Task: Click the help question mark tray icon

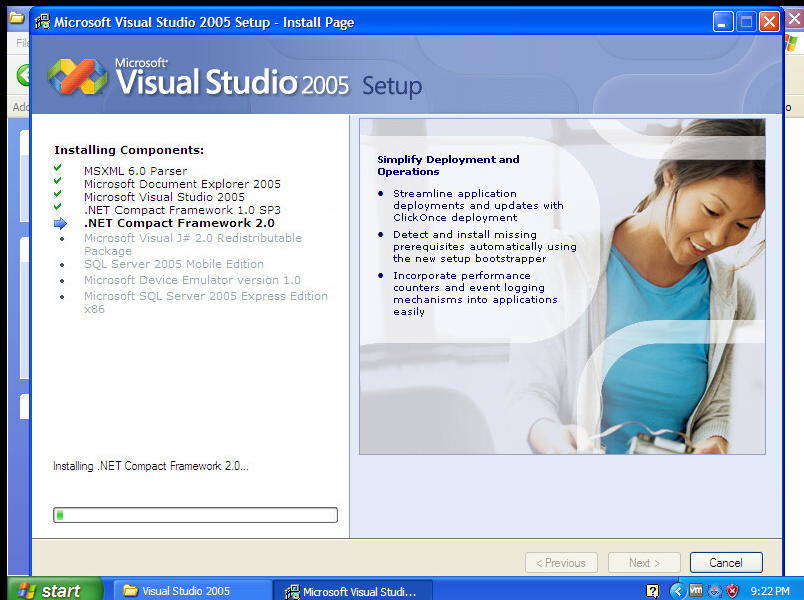Action: 652,591
